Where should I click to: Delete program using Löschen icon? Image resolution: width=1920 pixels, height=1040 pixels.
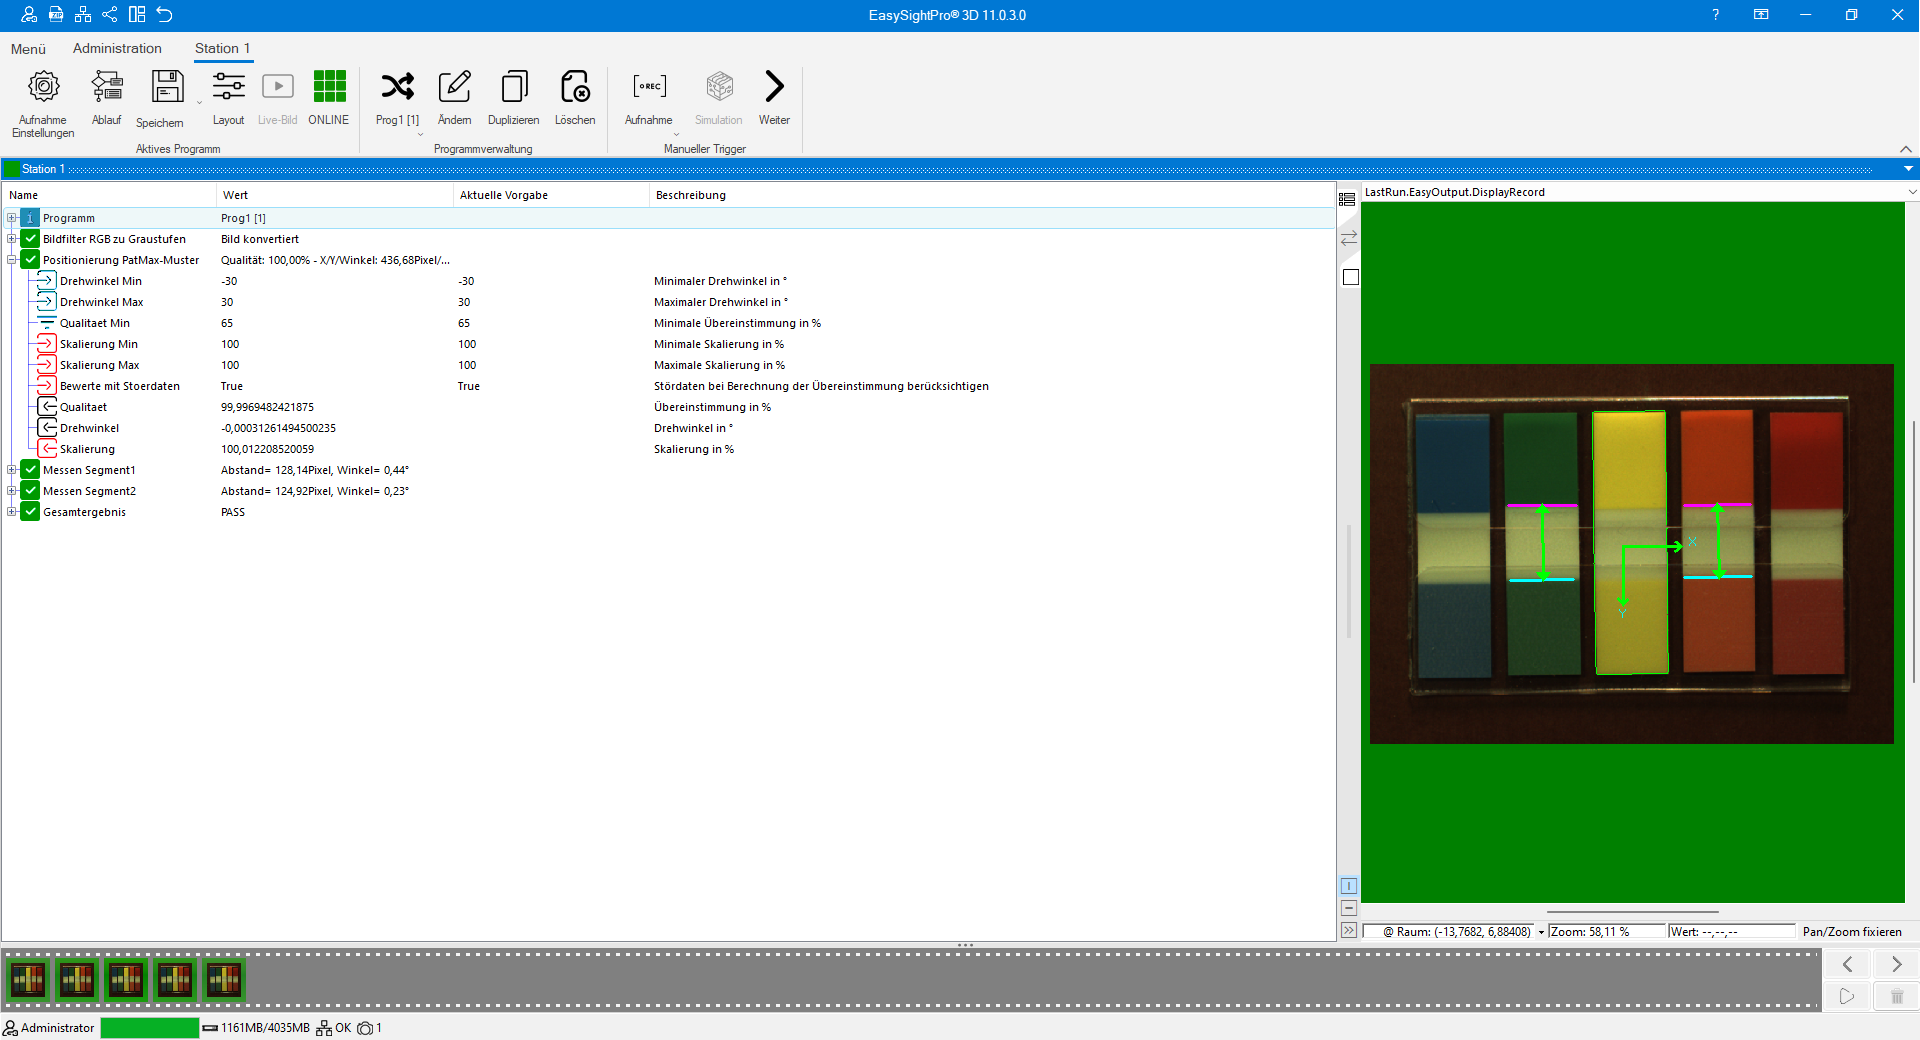[x=575, y=88]
